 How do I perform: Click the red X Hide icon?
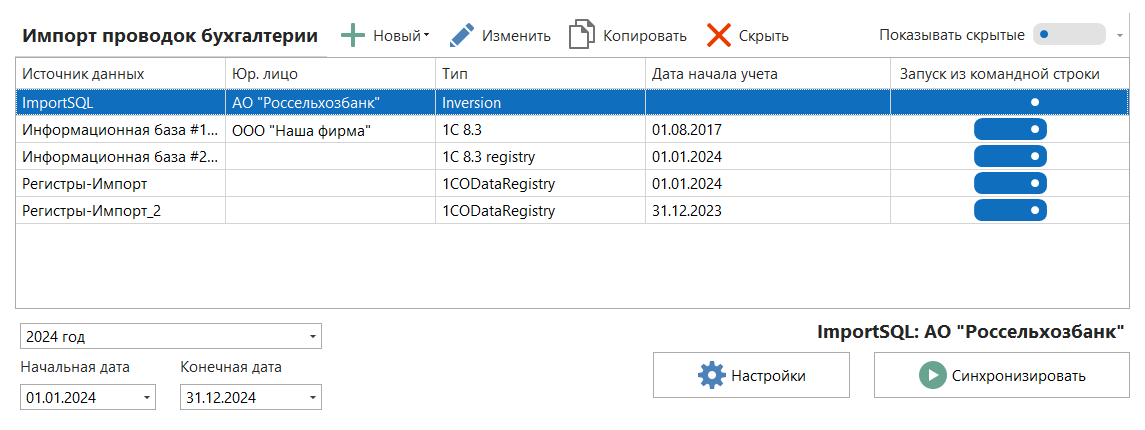point(719,36)
